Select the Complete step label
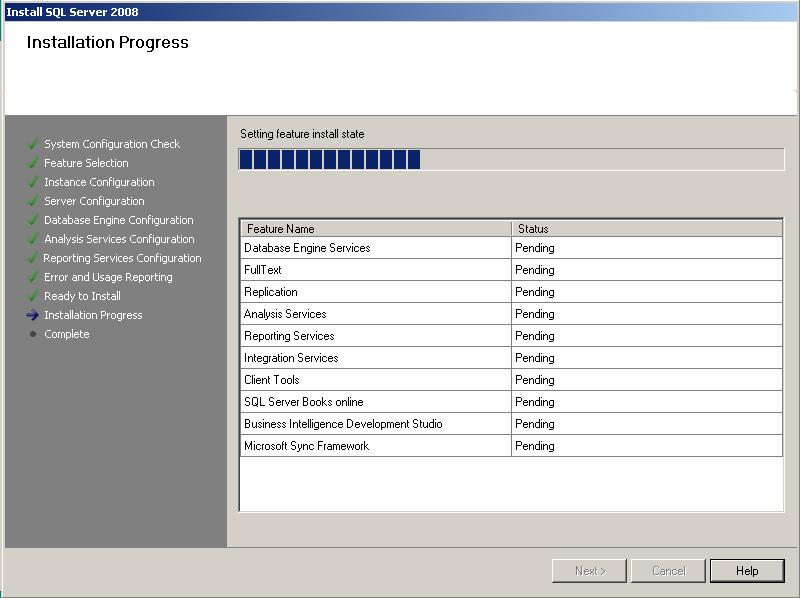This screenshot has height=598, width=800. pos(66,334)
